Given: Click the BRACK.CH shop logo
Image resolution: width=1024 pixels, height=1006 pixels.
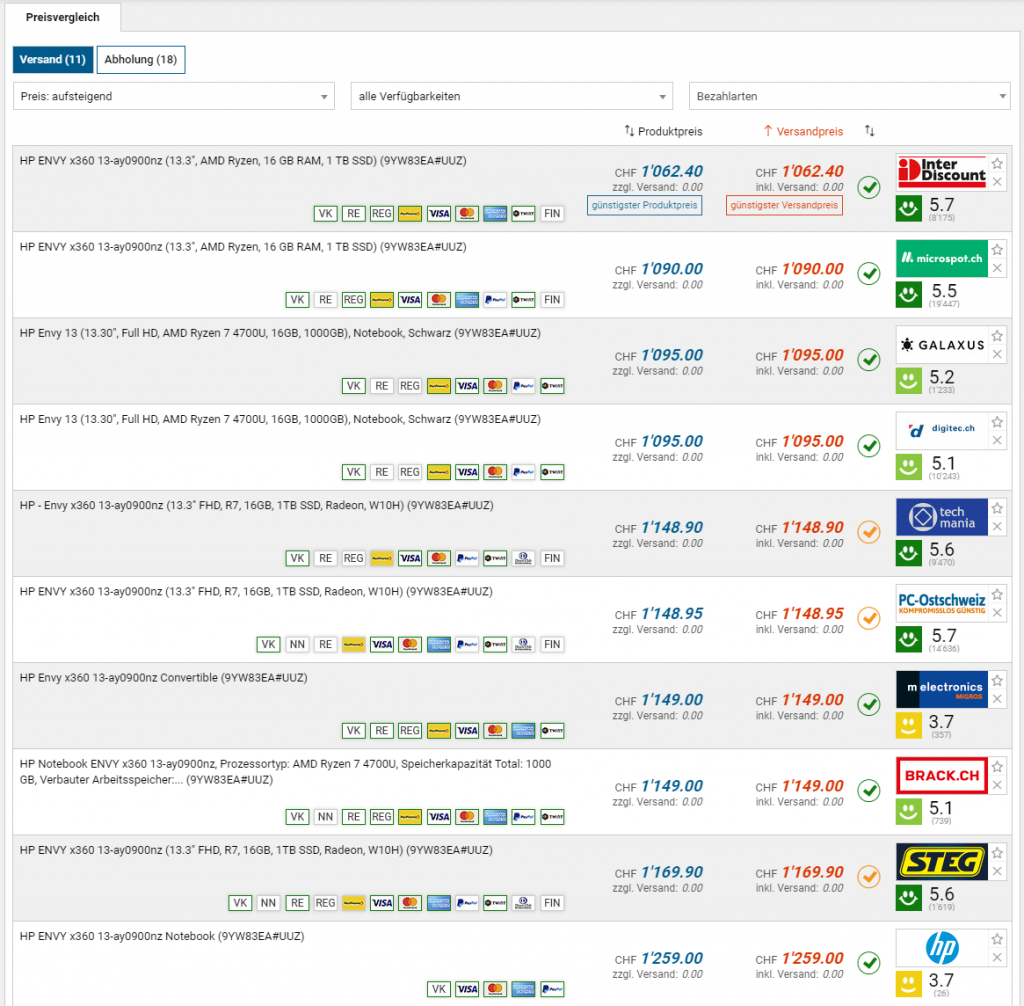Looking at the screenshot, I should (x=941, y=775).
